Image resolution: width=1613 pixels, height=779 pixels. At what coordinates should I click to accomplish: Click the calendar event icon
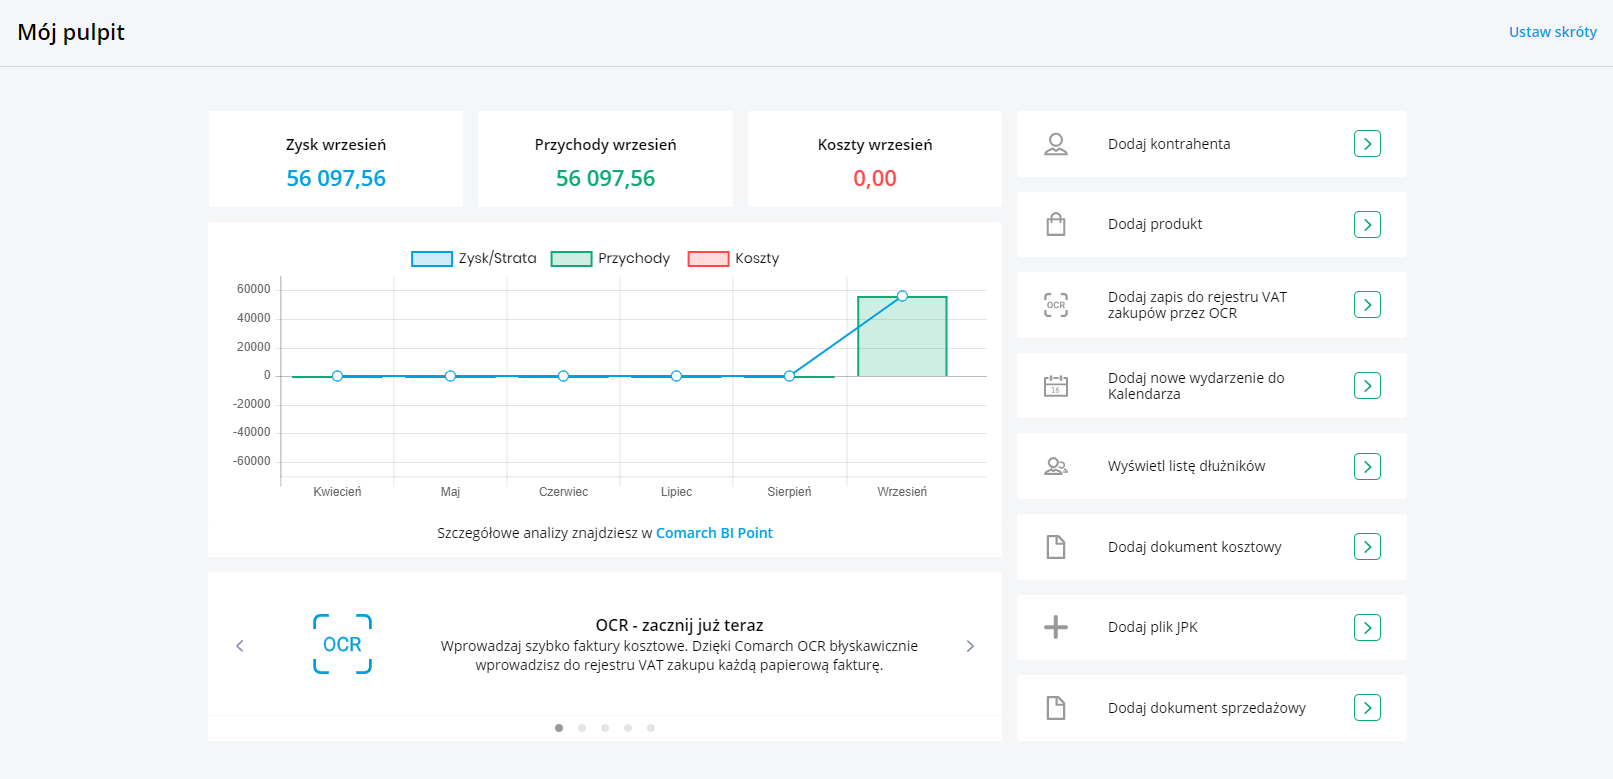[x=1055, y=386]
